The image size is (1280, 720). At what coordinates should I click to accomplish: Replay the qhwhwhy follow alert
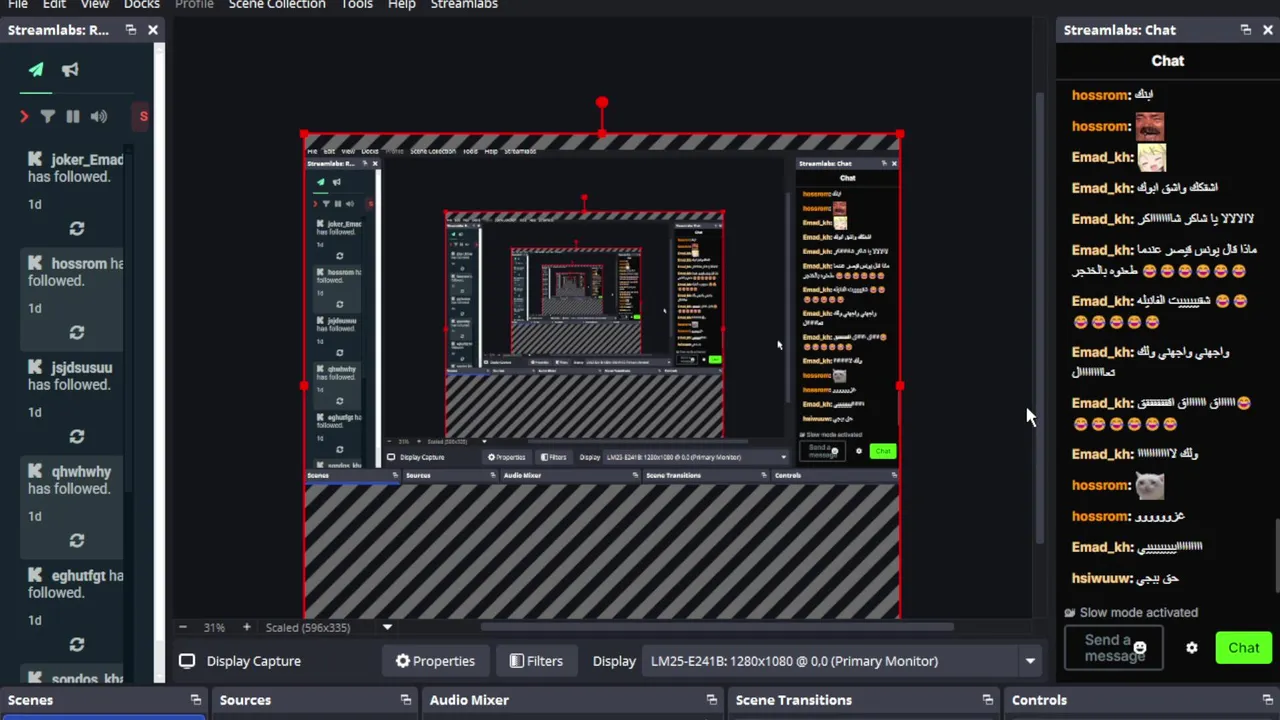(x=77, y=541)
